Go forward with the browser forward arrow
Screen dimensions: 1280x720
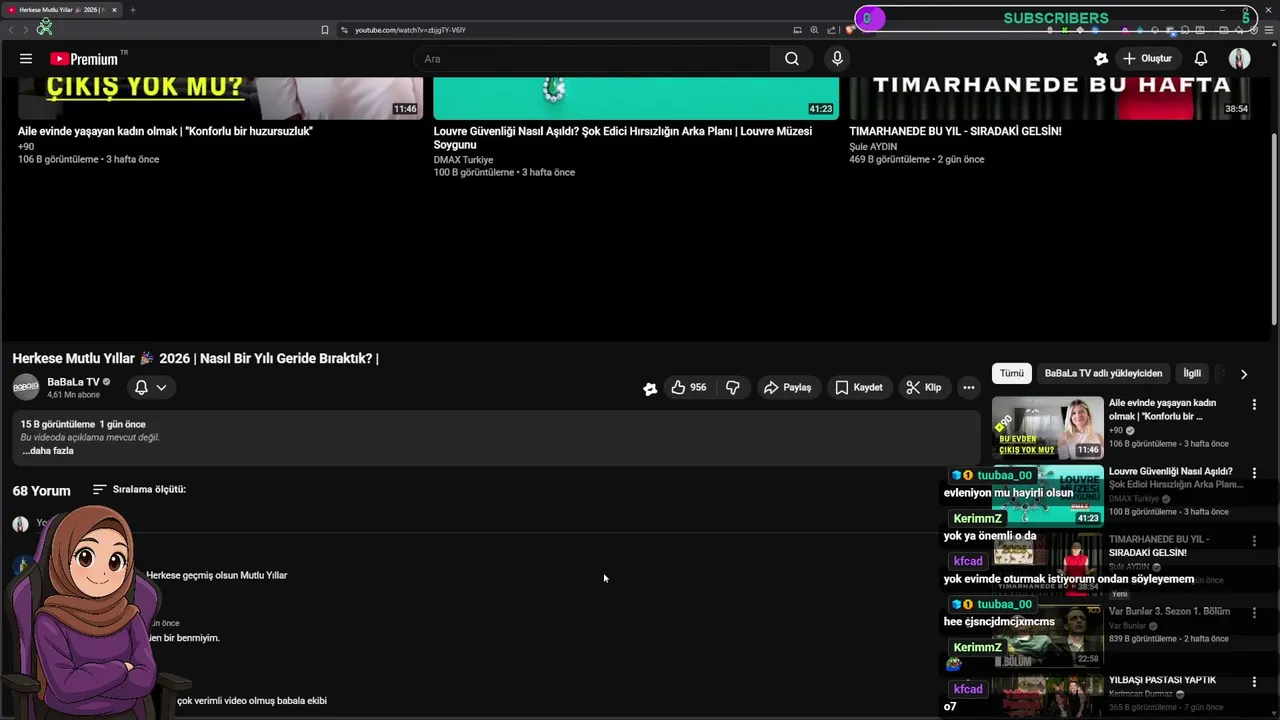[25, 30]
